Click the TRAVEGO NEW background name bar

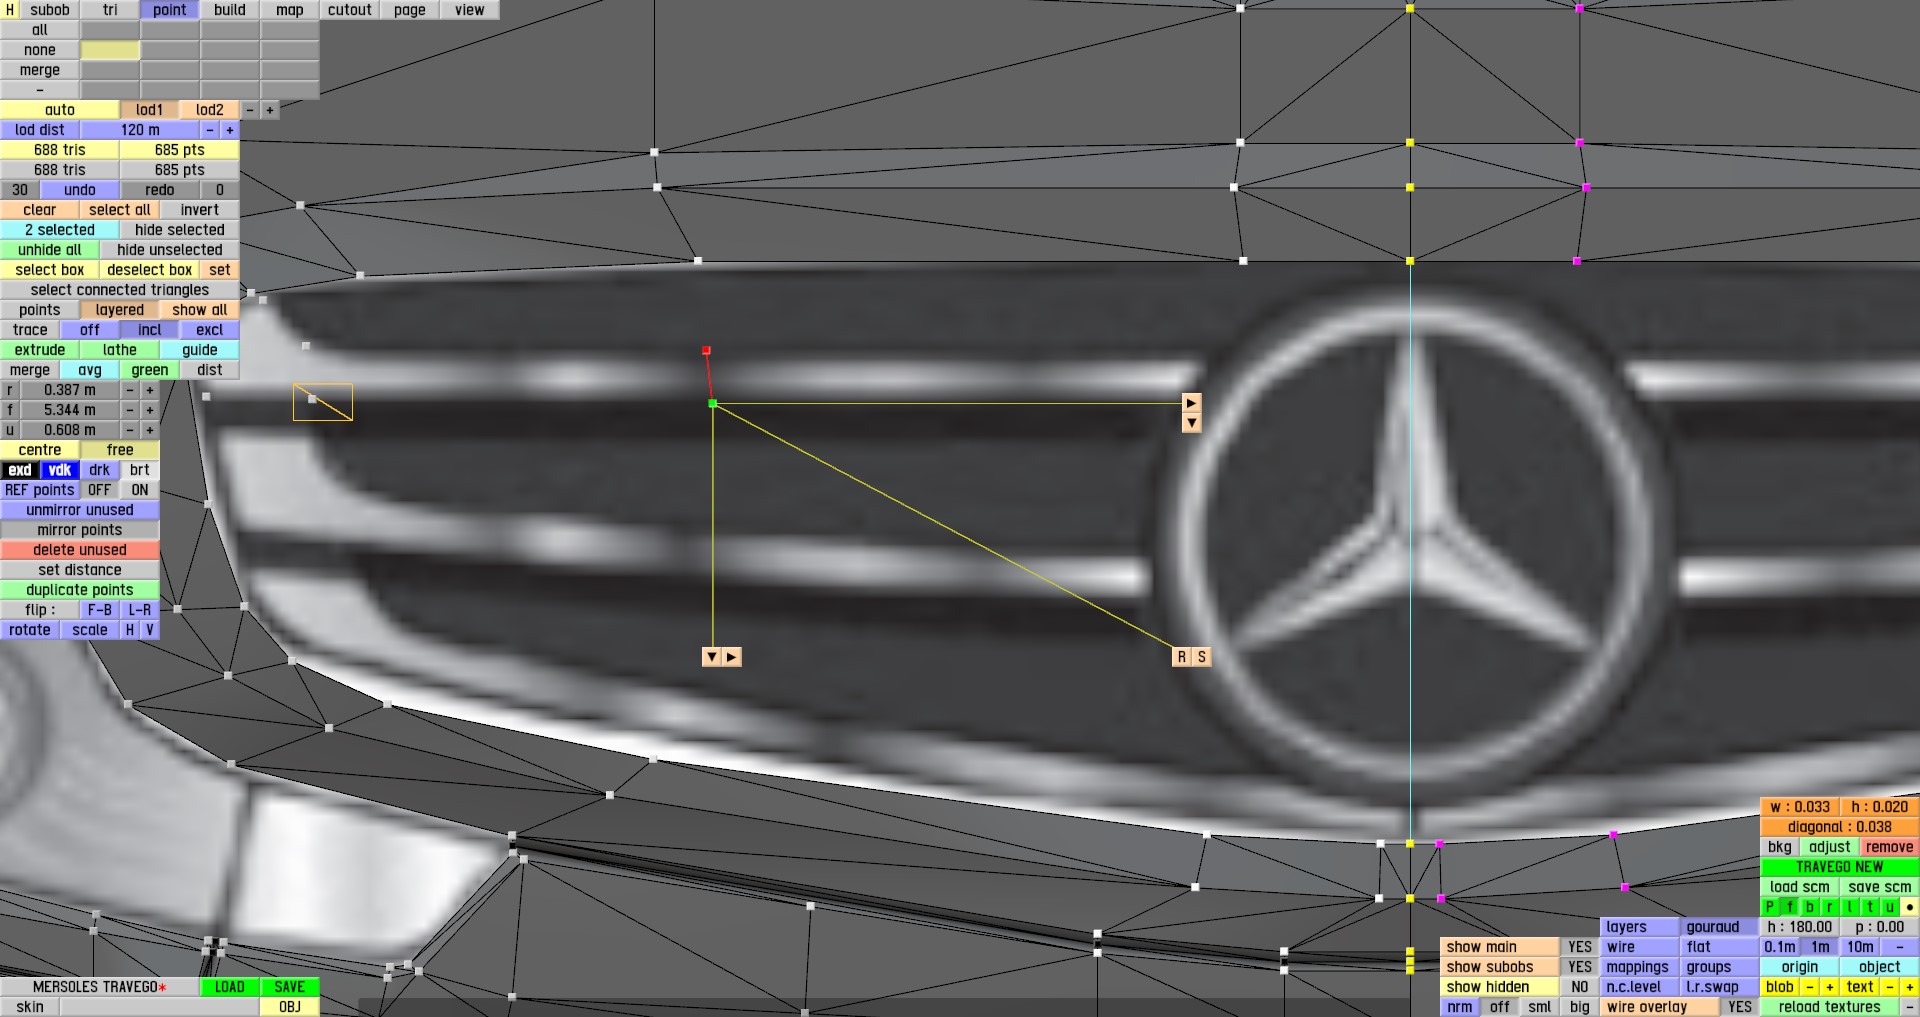tap(1840, 867)
